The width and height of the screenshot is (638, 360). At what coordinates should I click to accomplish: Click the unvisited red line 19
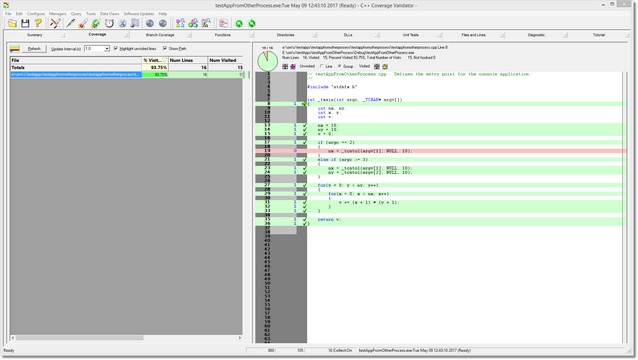(x=441, y=151)
